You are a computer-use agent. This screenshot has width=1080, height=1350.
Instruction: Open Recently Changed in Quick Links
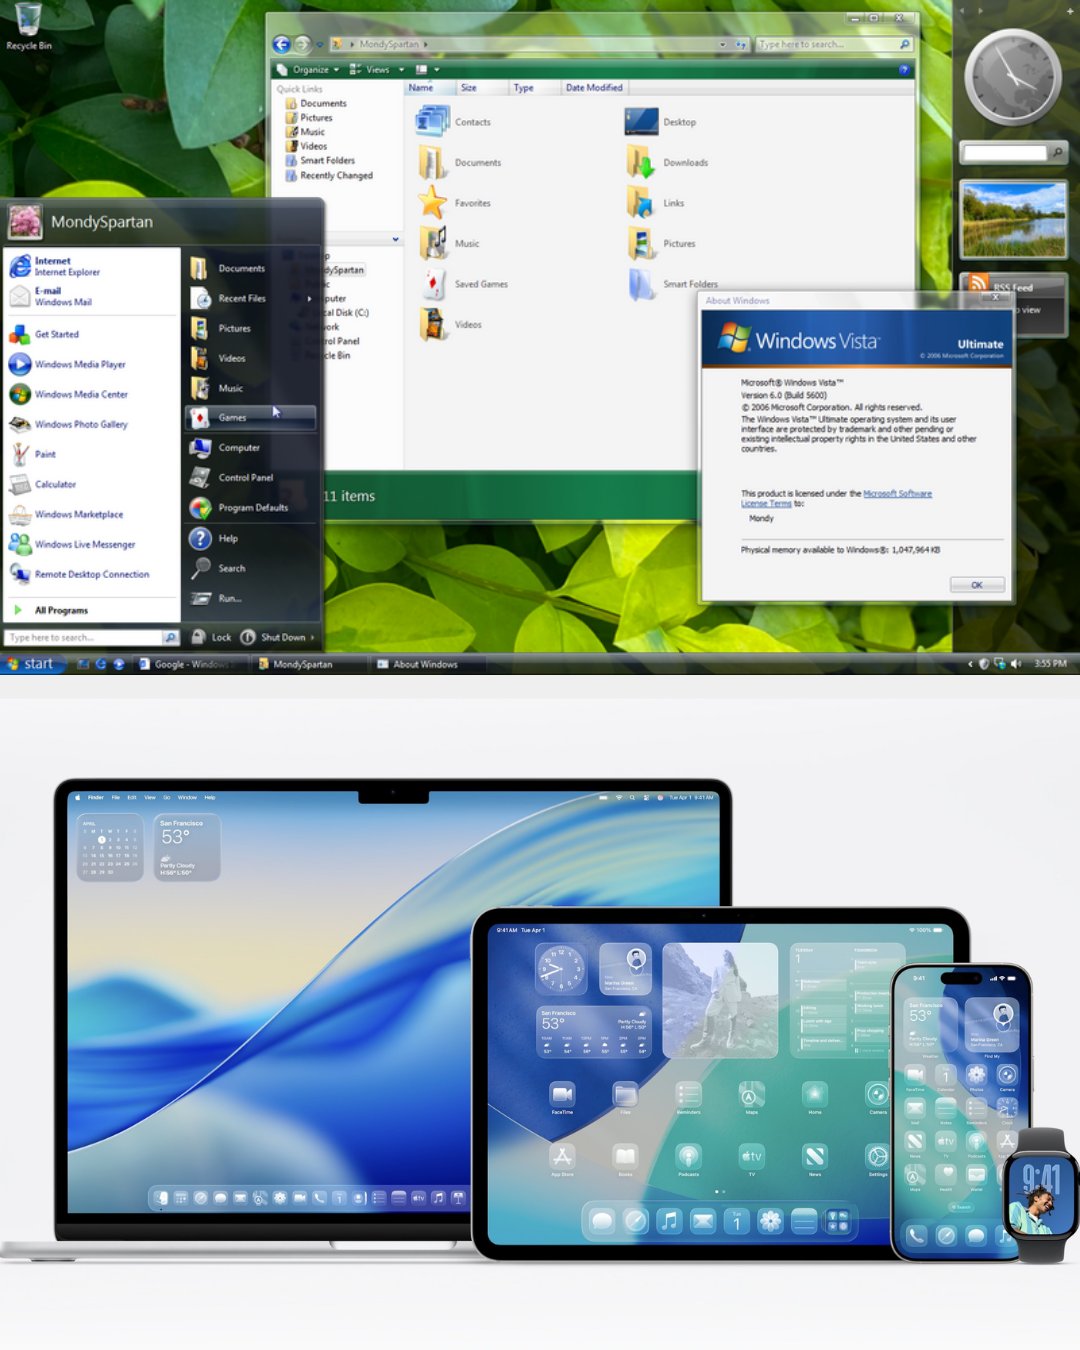point(329,175)
